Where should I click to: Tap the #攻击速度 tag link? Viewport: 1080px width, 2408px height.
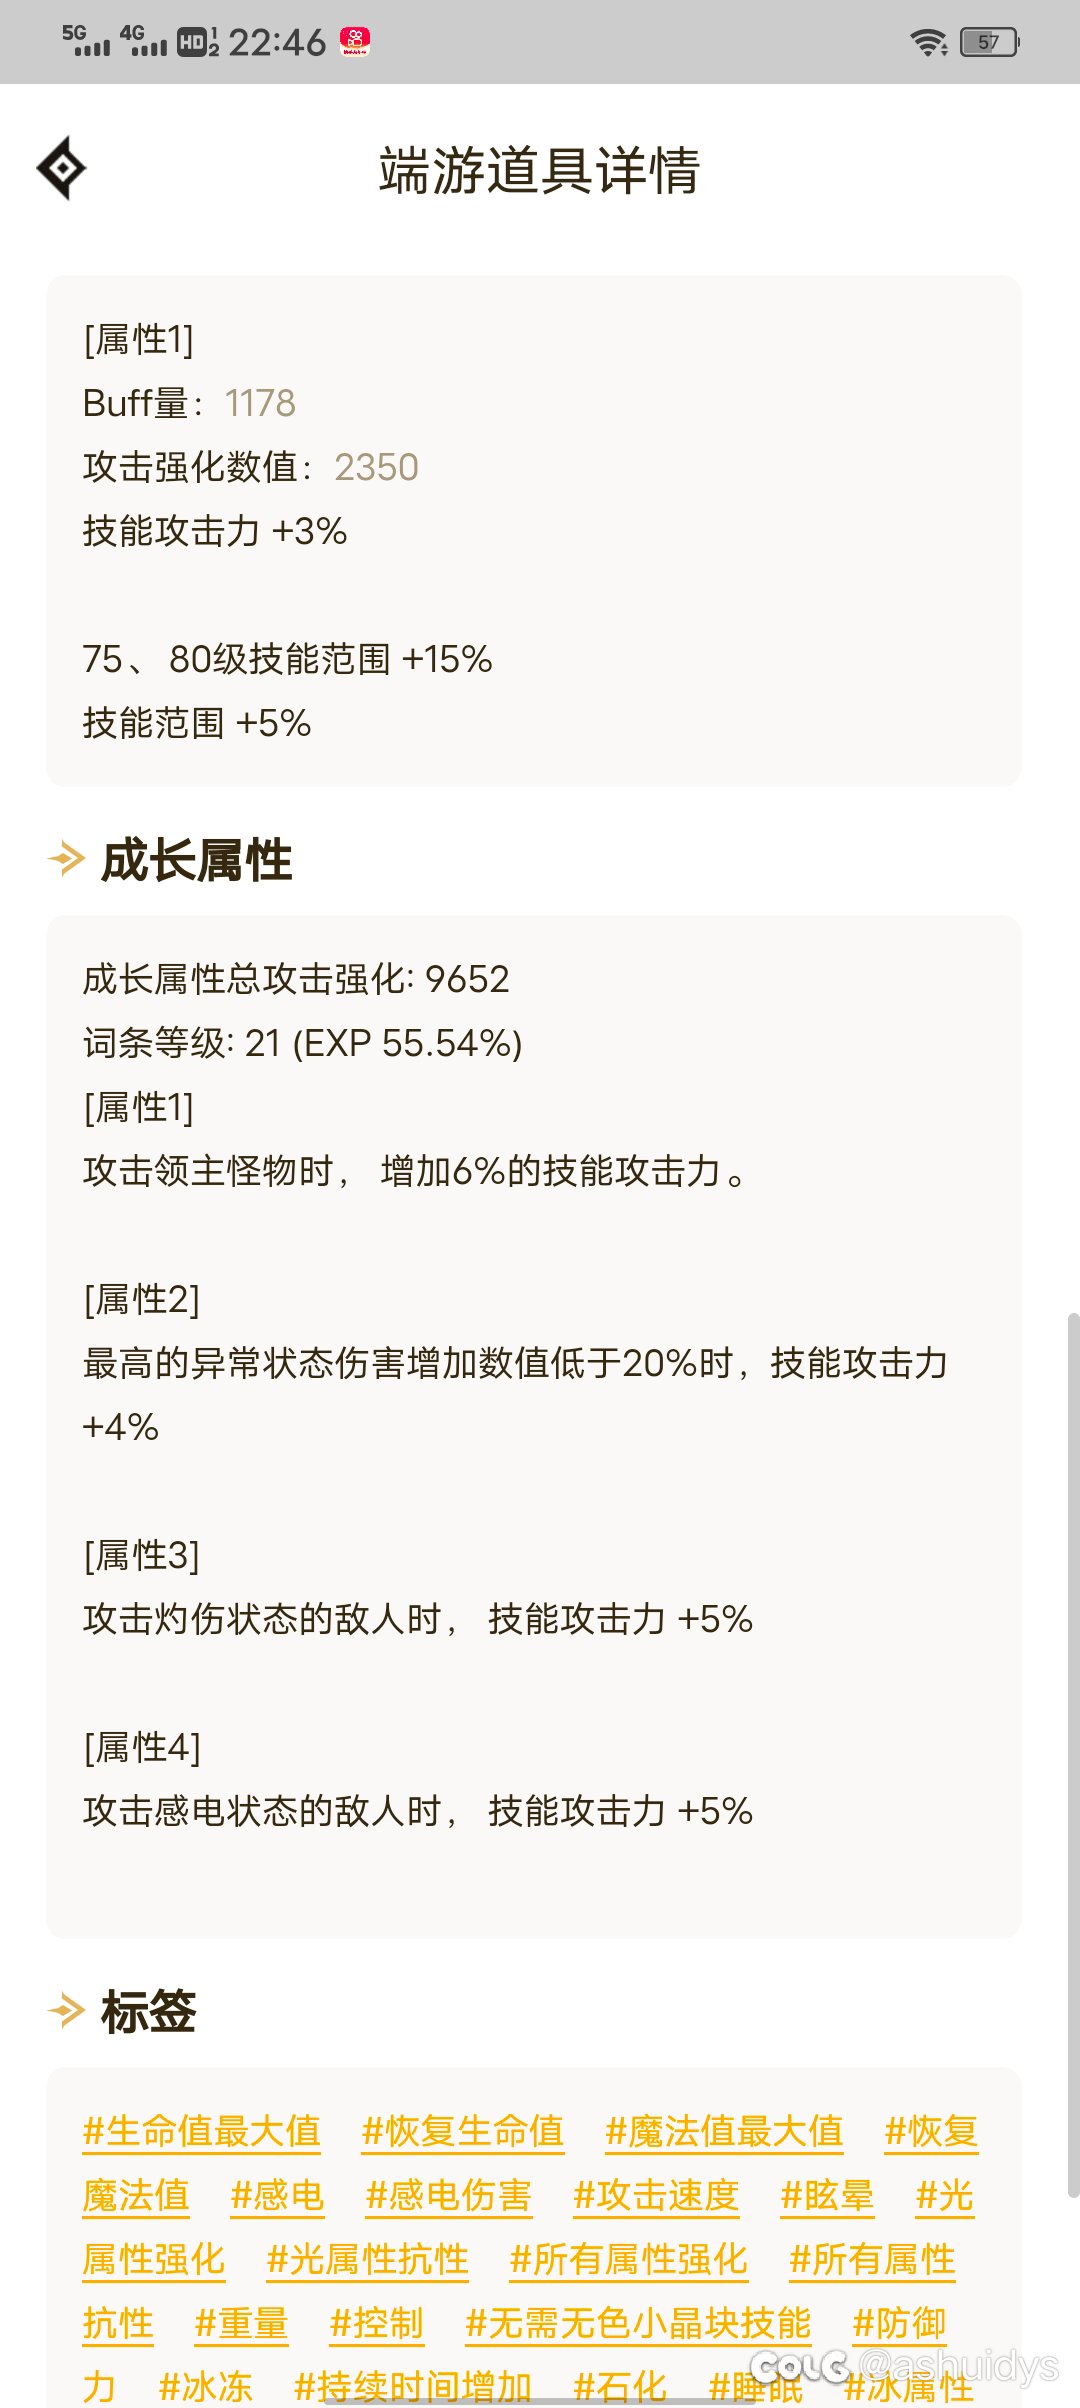coord(656,2195)
